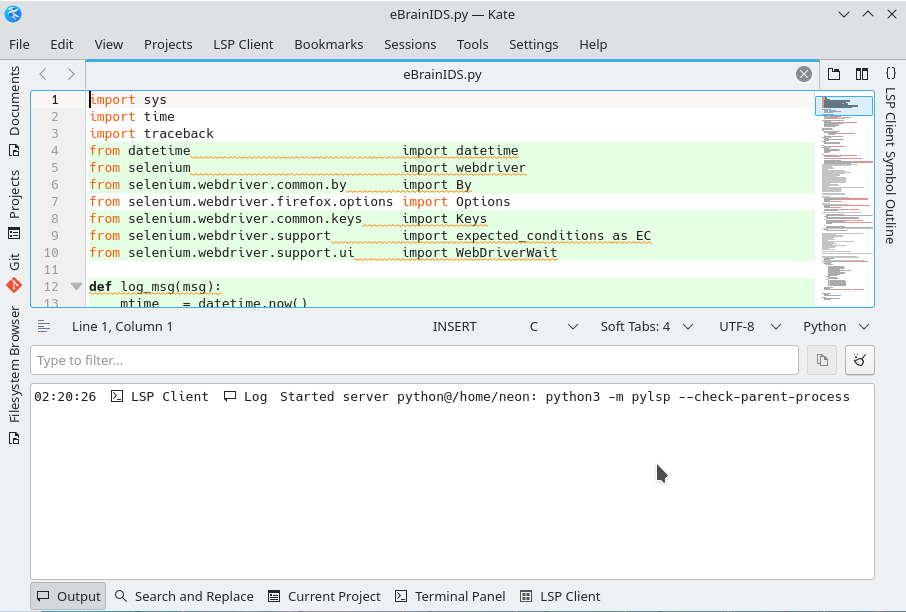Click line number 4 in the gutter

click(x=54, y=151)
